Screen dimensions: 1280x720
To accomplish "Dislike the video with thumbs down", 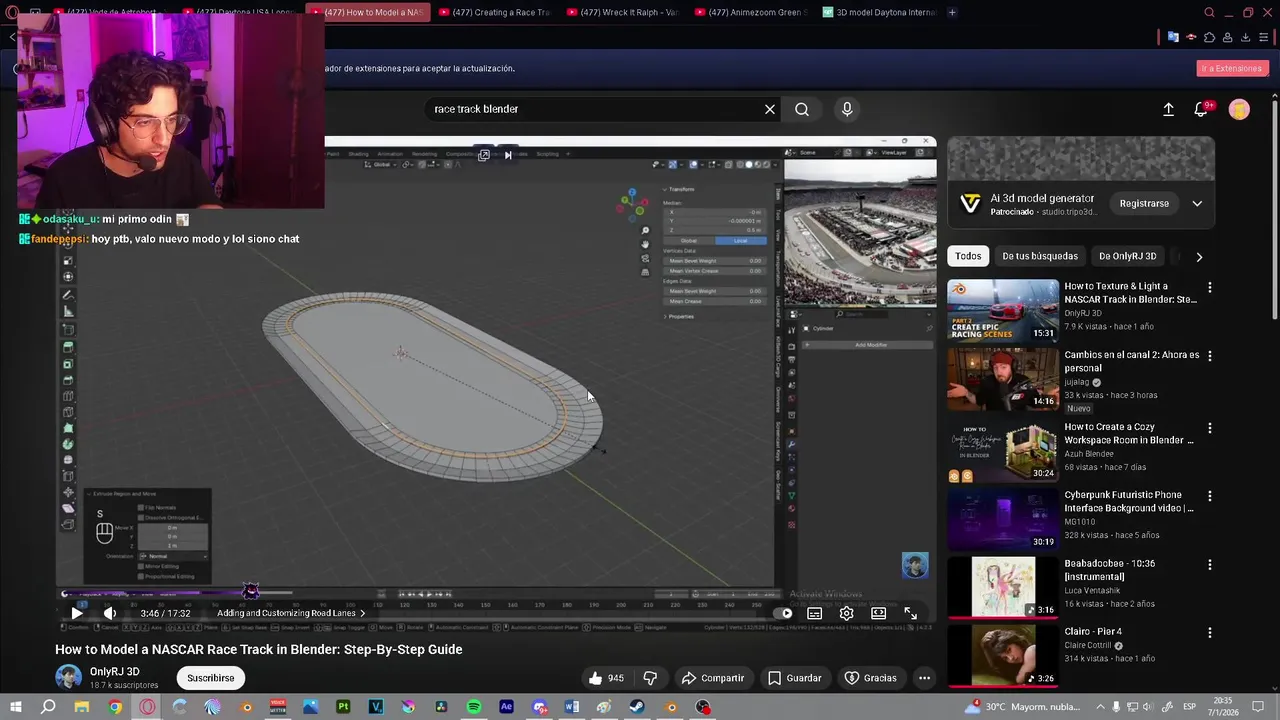I will tap(650, 678).
